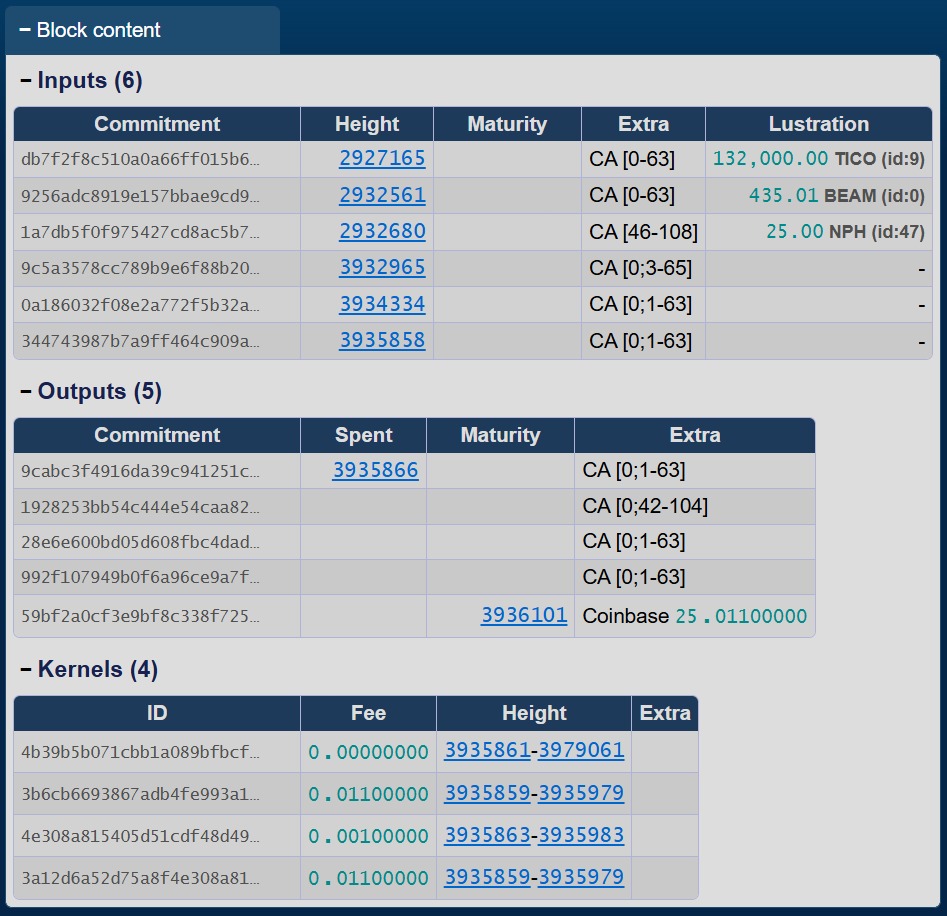Collapse the Kernels (4) section
947x916 pixels.
pyautogui.click(x=89, y=670)
